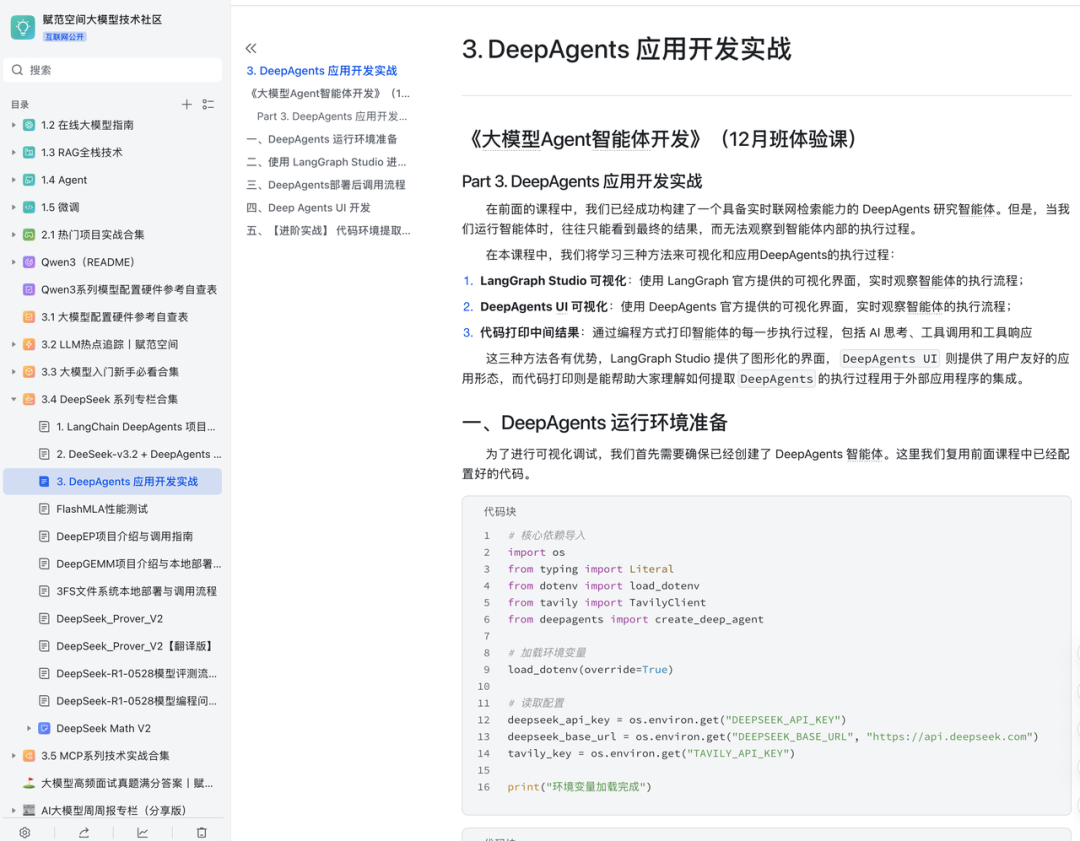Viewport: 1080px width, 841px height.
Task: Expand the DeepSeek Math V2 node
Action: tap(29, 728)
